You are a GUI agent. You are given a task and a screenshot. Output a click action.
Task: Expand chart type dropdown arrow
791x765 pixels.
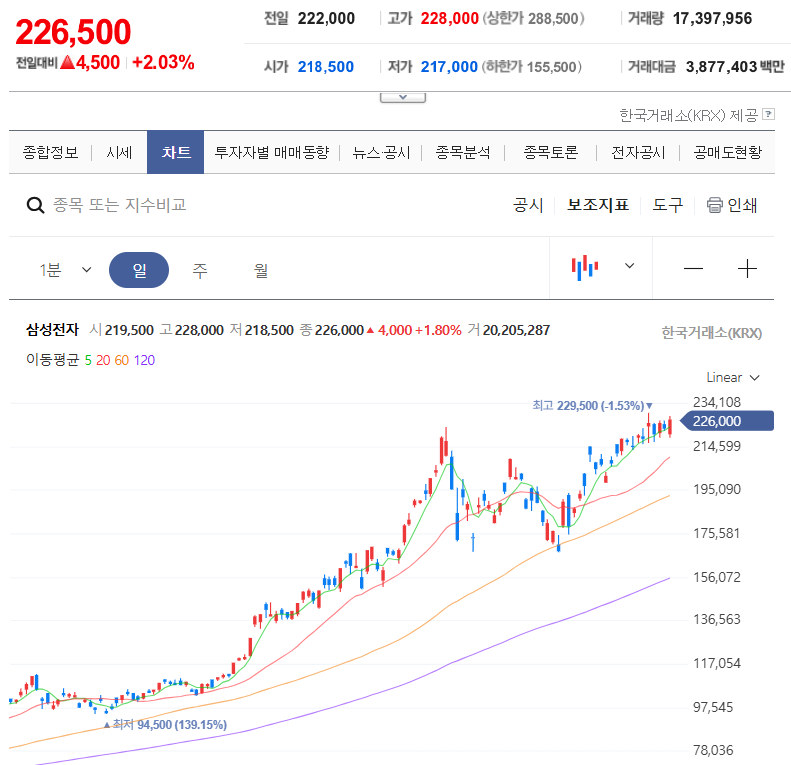coord(629,265)
